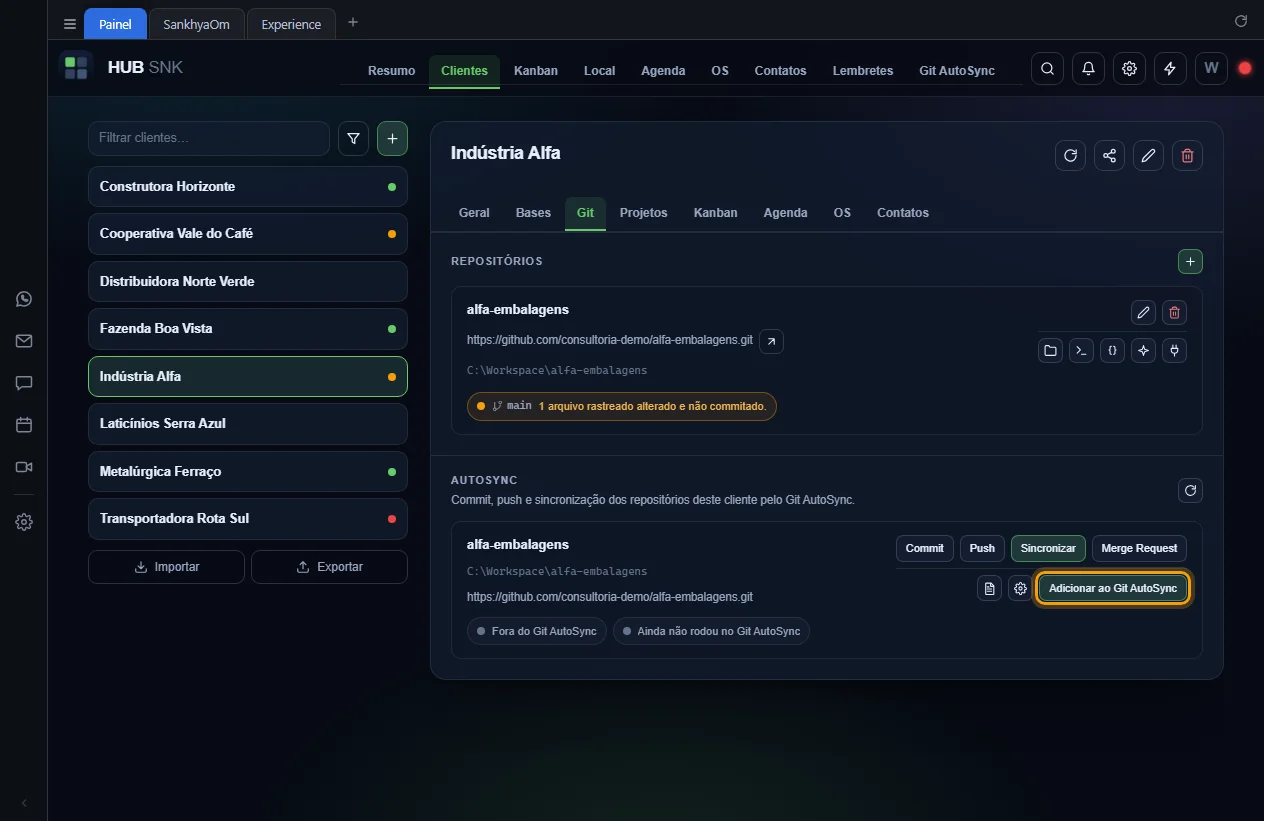
Task: Open AutoSync repository settings gear
Action: point(1020,589)
